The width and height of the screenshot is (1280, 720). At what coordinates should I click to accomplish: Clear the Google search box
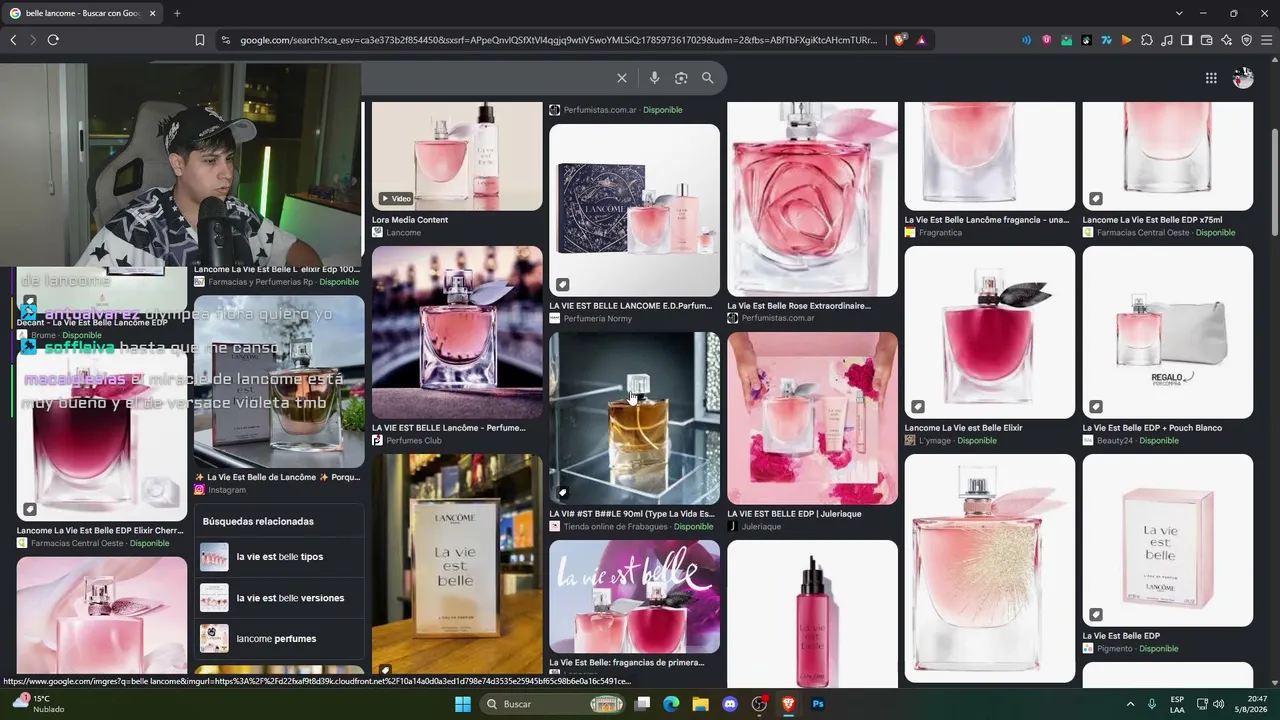coord(622,78)
